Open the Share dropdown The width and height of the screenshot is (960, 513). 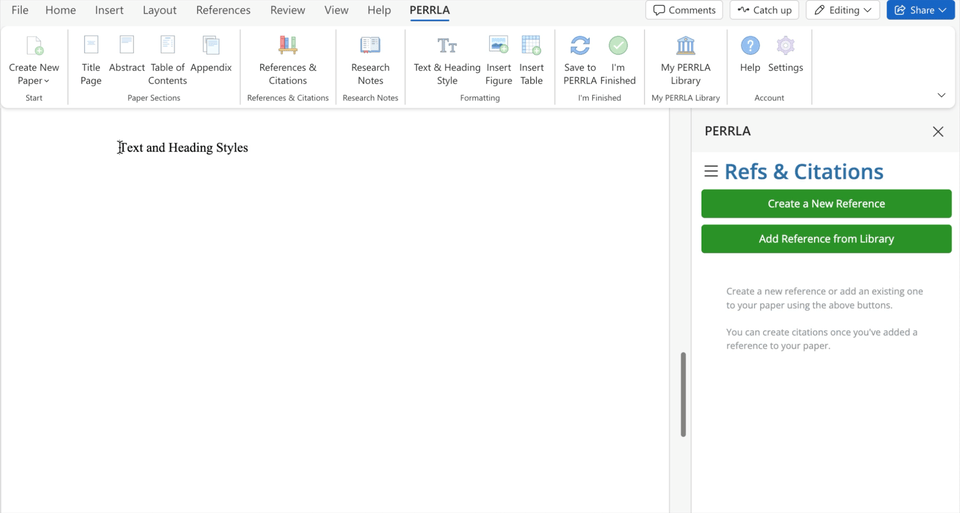point(920,10)
